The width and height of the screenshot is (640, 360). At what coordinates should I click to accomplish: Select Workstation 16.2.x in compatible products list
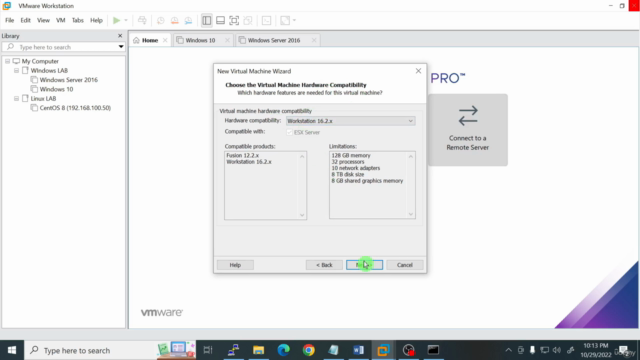pyautogui.click(x=249, y=162)
